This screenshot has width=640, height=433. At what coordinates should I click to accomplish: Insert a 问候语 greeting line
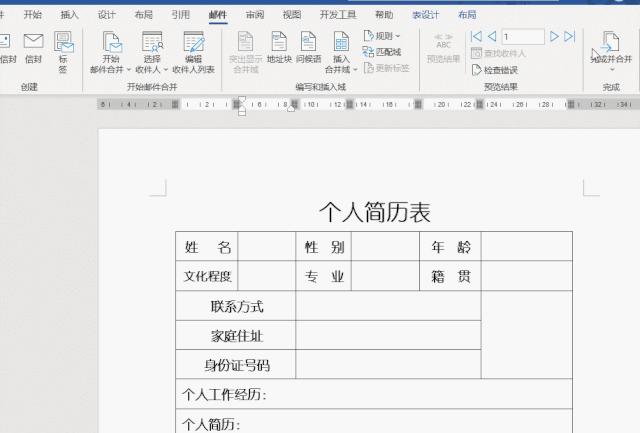pyautogui.click(x=309, y=47)
